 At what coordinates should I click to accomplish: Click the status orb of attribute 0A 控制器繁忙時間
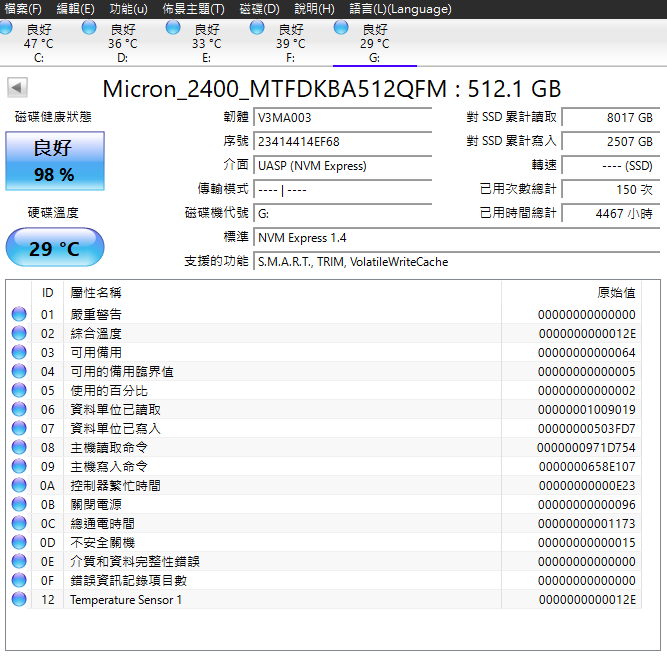(x=19, y=485)
